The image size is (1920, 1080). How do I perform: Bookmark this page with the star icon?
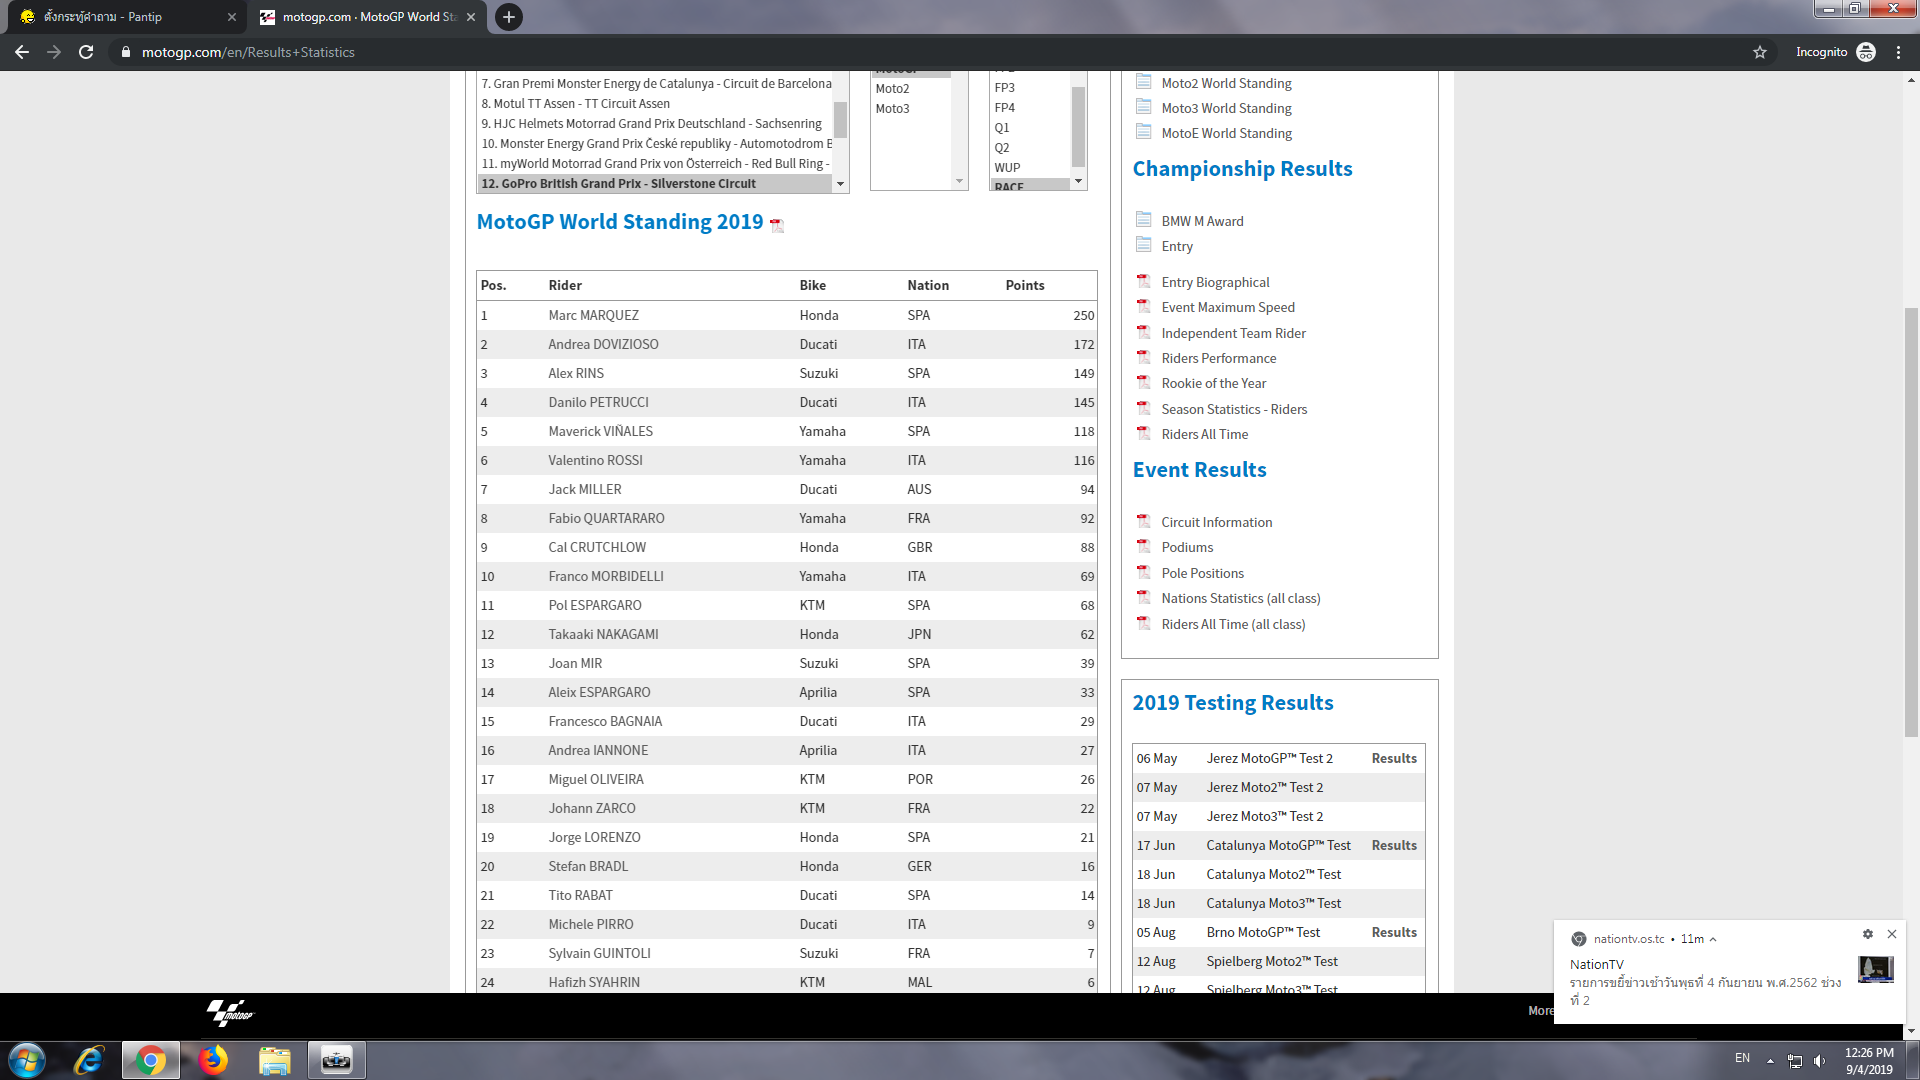1760,52
